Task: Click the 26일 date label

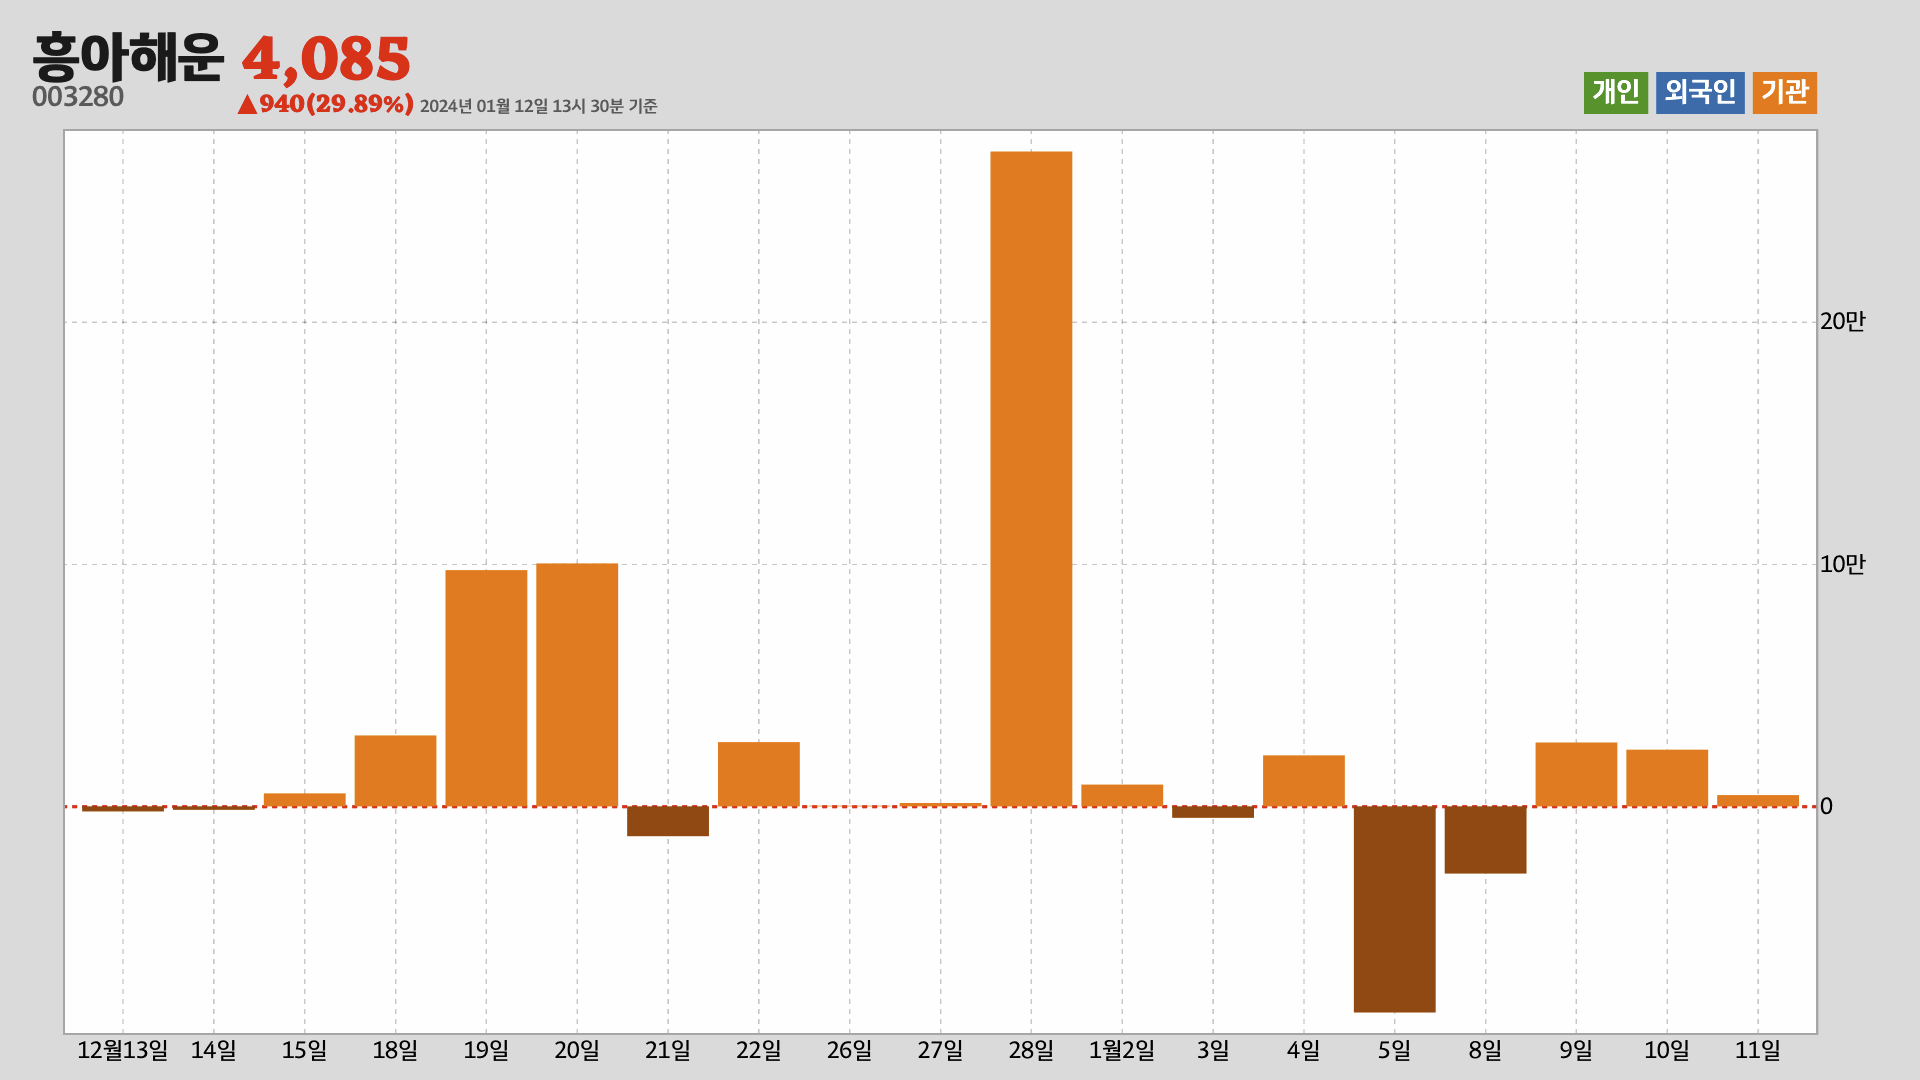Action: click(849, 1051)
